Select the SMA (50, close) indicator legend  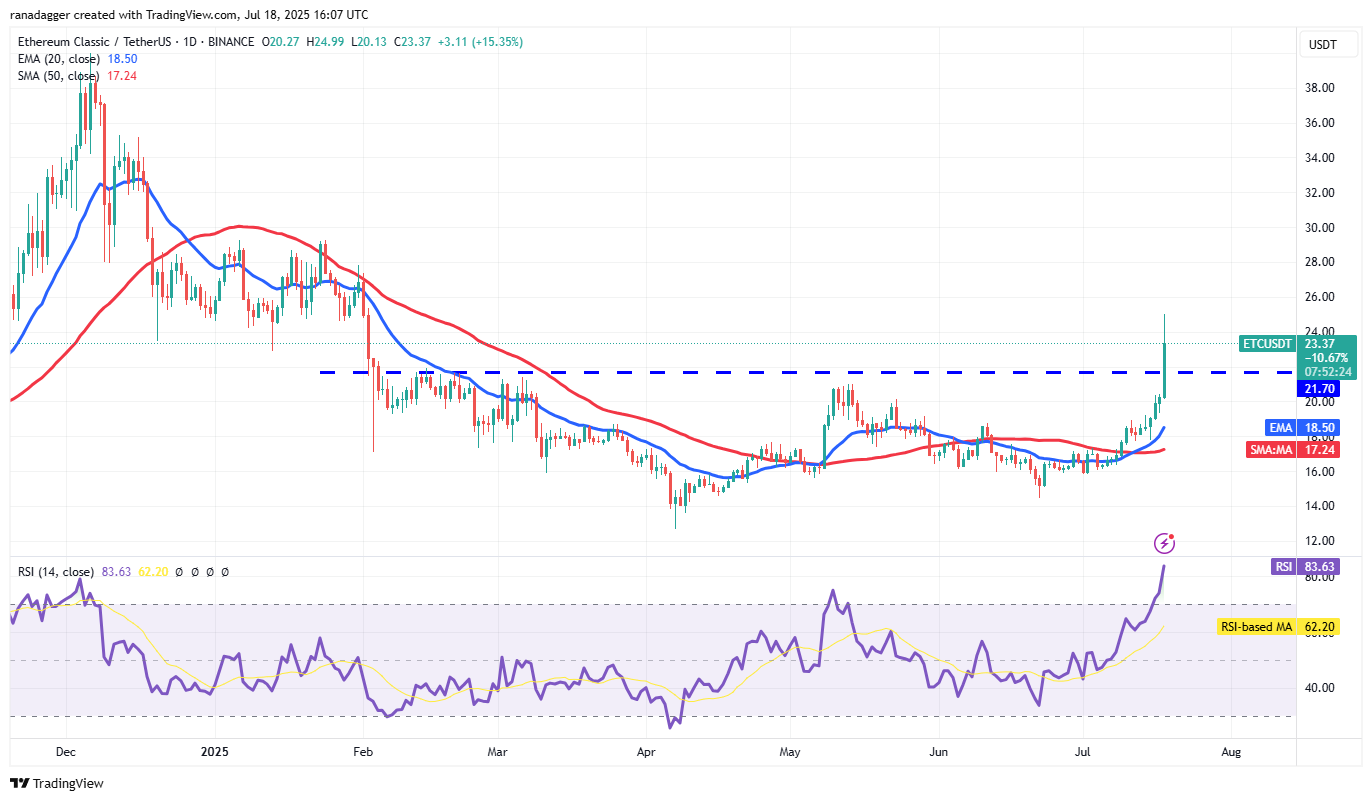click(56, 76)
